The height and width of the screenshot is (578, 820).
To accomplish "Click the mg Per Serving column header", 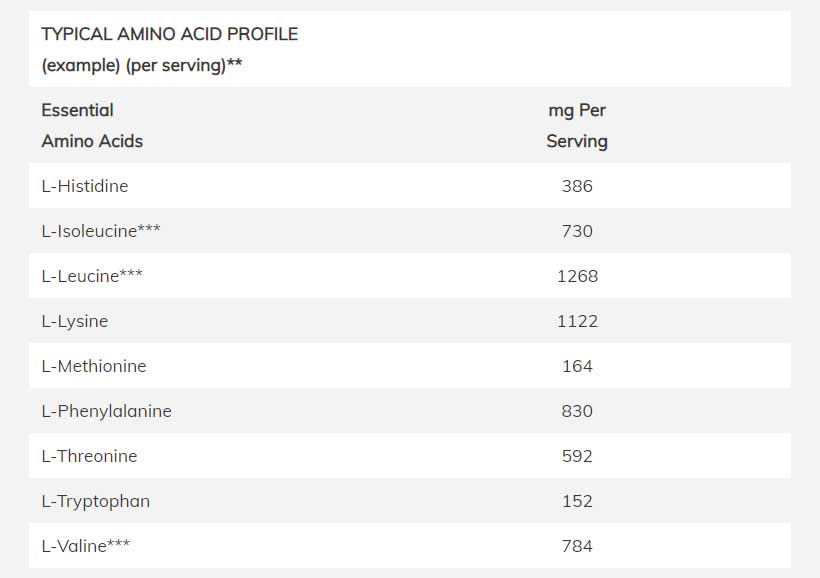I will pyautogui.click(x=577, y=126).
